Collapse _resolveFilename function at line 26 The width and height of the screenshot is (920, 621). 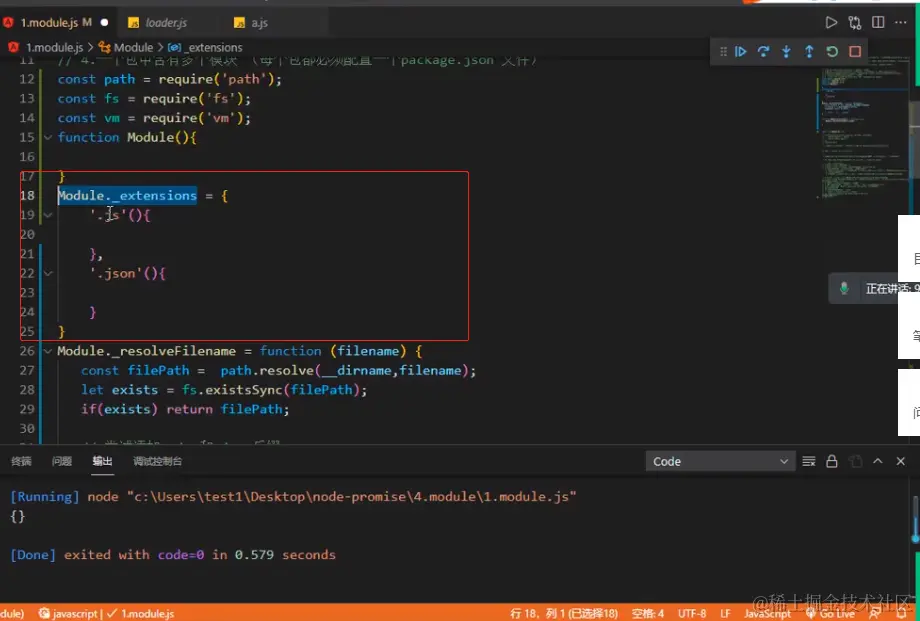pos(48,351)
